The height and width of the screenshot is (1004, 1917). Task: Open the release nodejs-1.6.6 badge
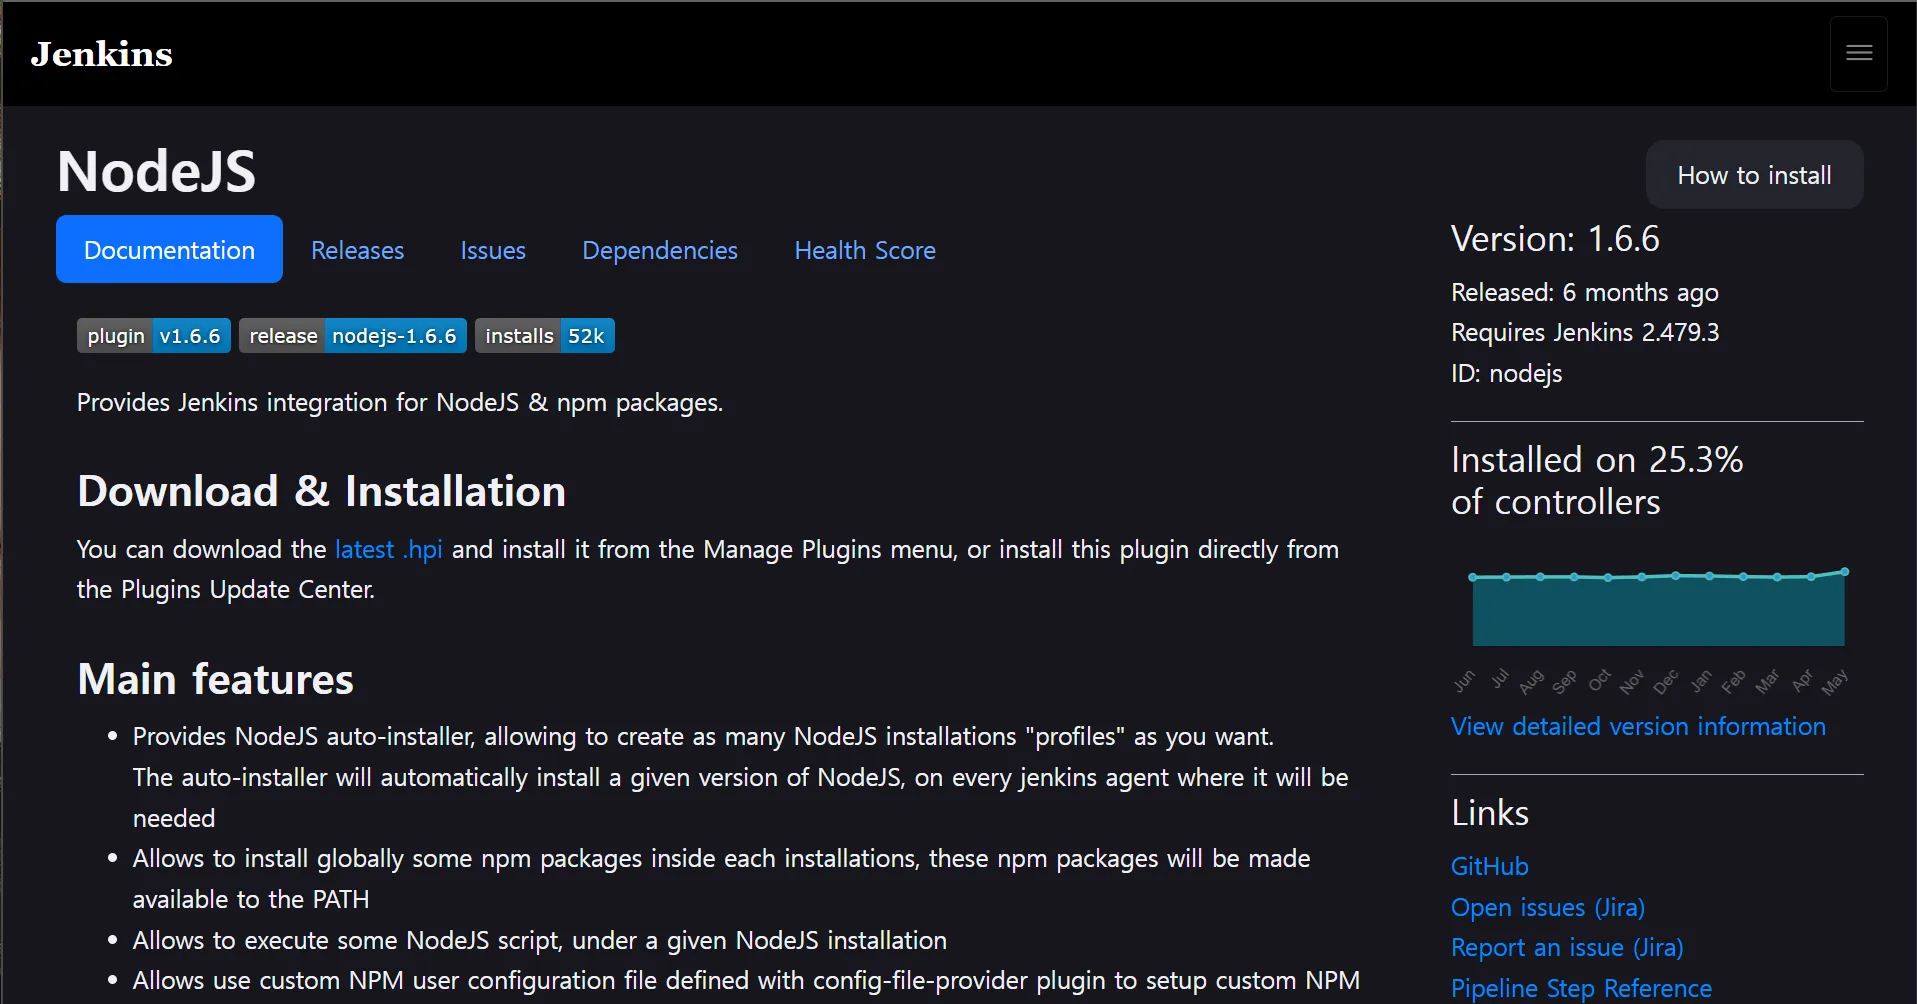click(353, 336)
